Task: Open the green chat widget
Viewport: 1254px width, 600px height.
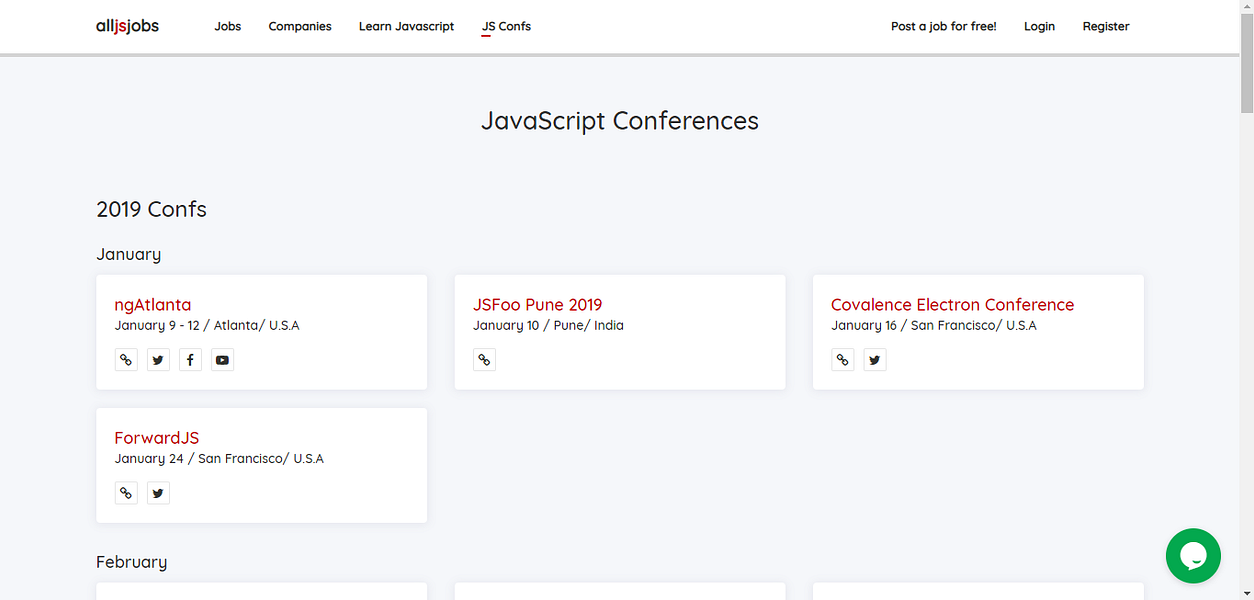Action: pos(1193,556)
